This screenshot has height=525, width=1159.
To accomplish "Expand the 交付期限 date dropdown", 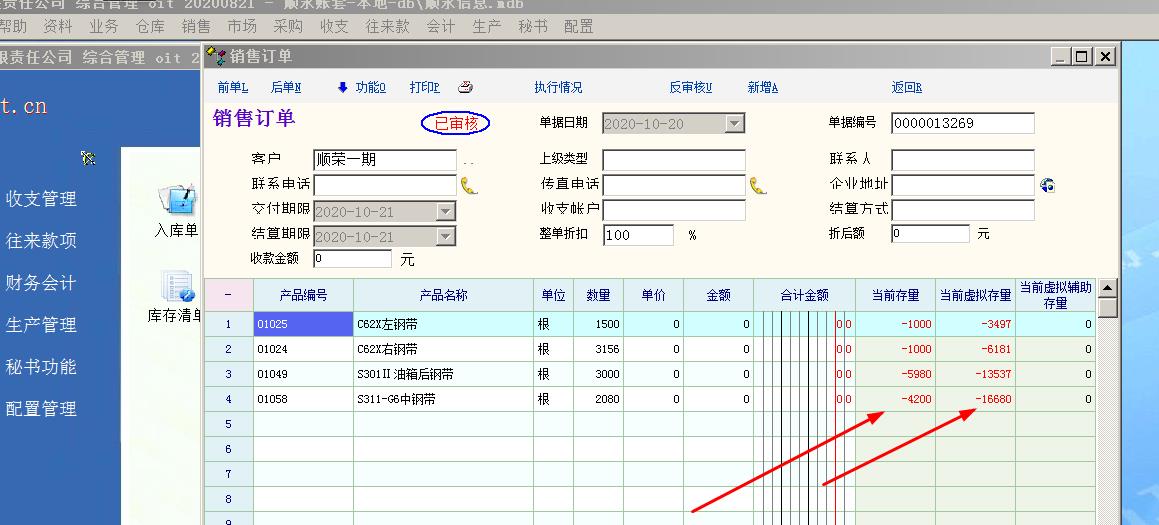I will tap(446, 211).
